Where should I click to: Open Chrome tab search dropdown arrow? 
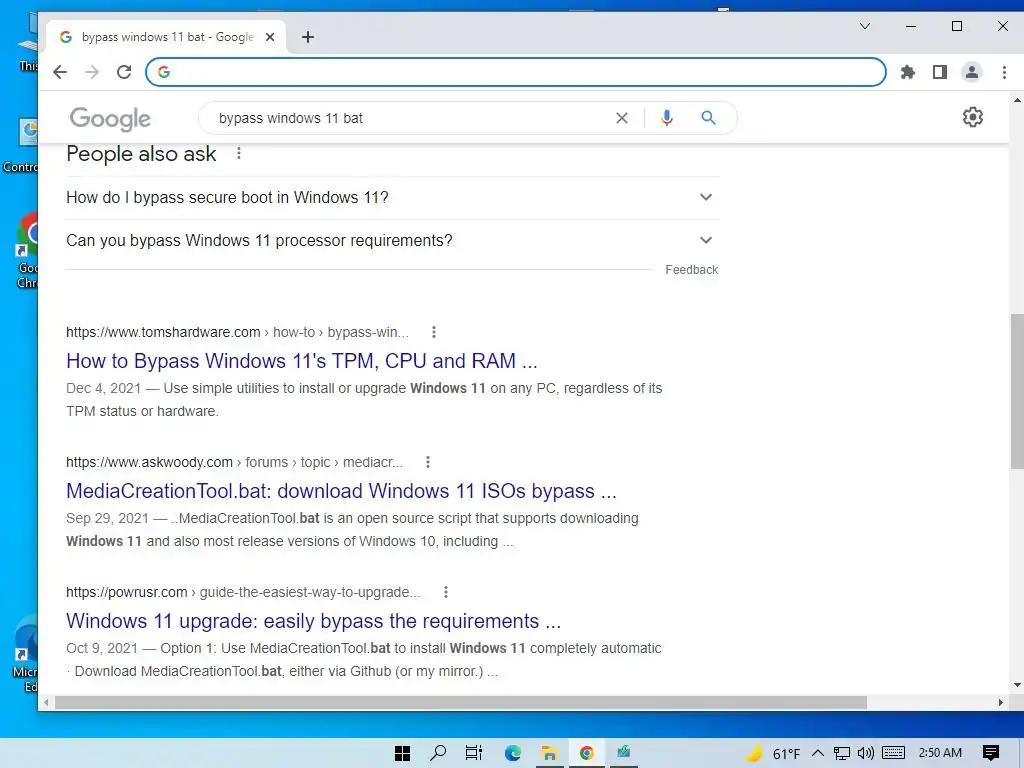(865, 26)
